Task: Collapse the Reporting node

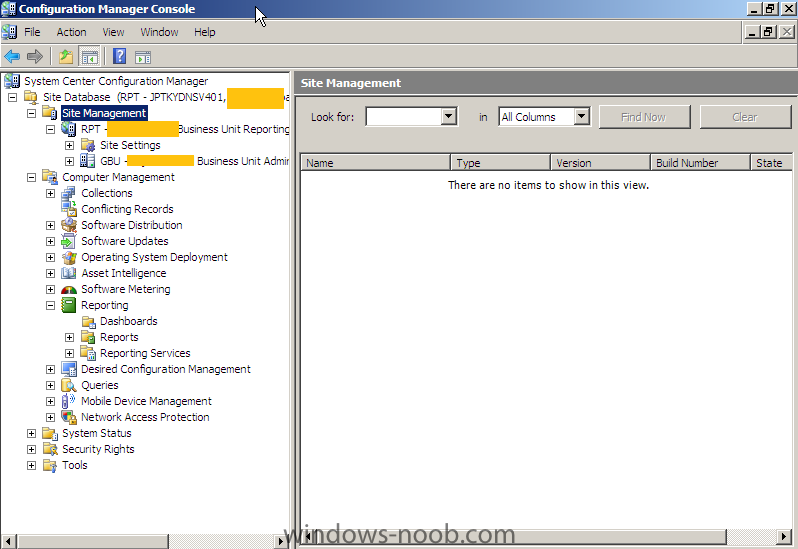Action: (50, 305)
